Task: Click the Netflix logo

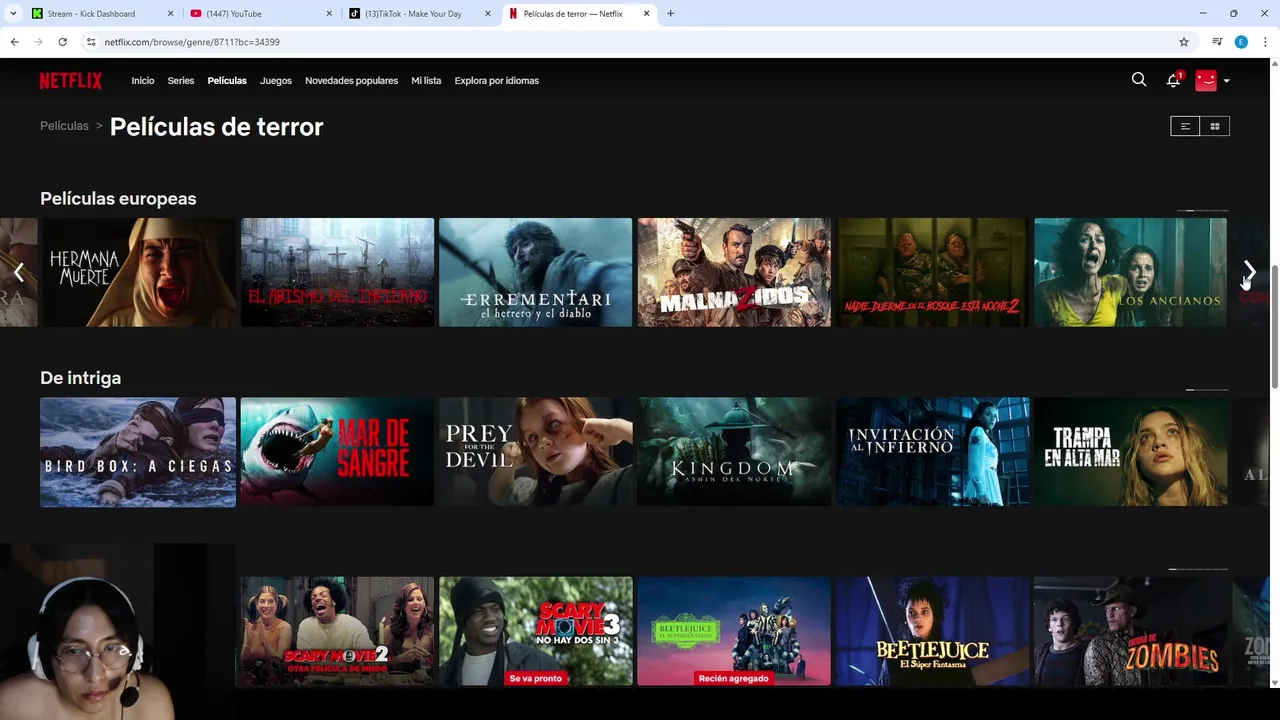Action: 71,81
